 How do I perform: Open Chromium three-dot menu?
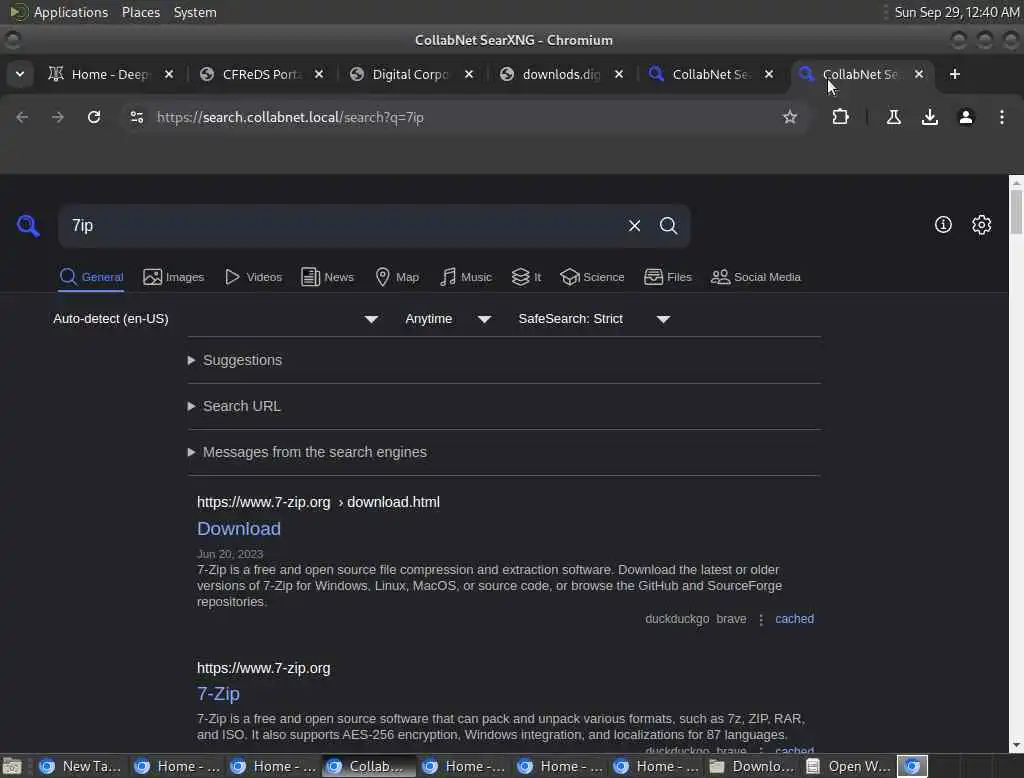1002,117
